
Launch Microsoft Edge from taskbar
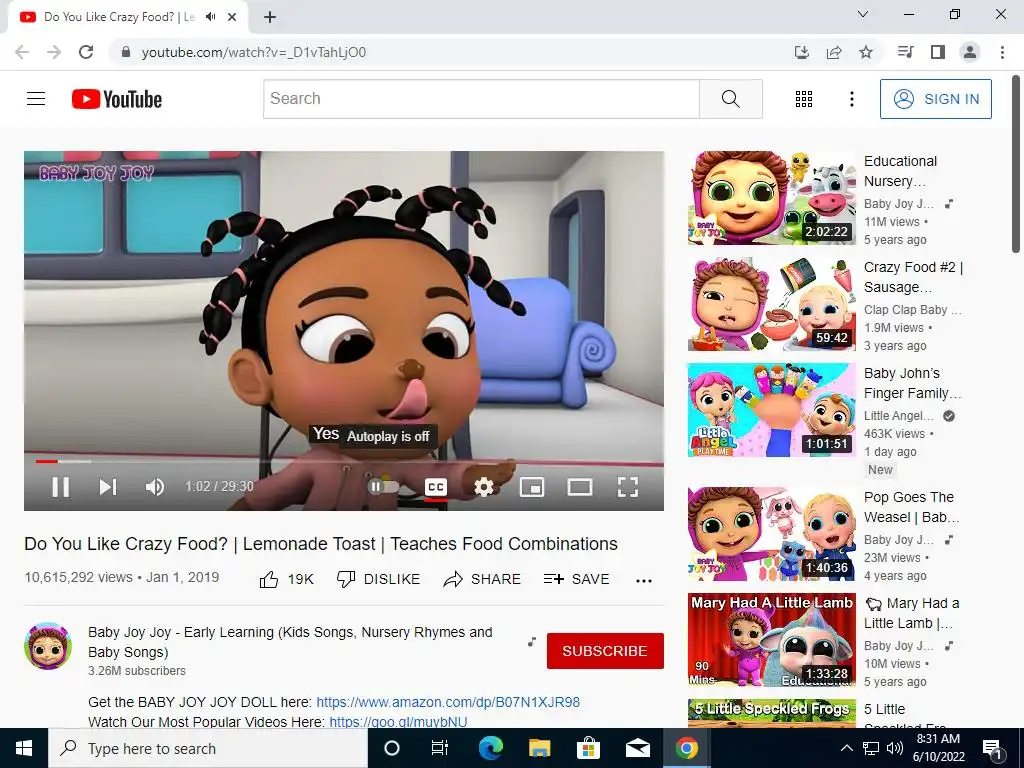tap(490, 748)
